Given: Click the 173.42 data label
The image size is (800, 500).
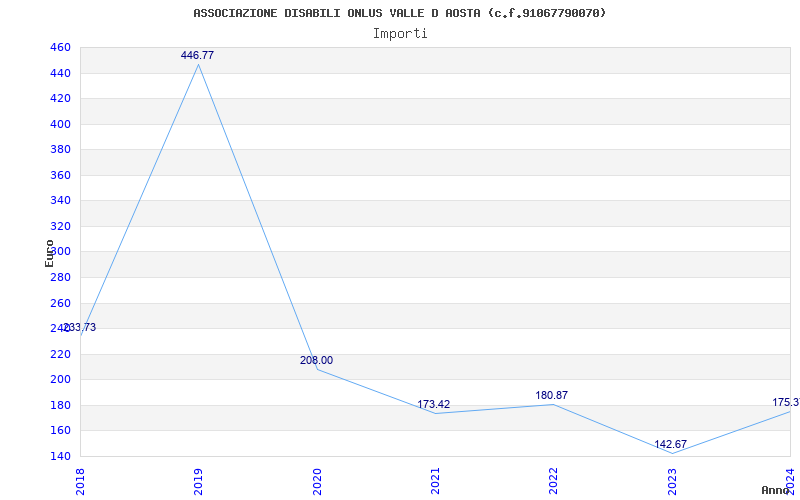Looking at the screenshot, I should point(434,404).
